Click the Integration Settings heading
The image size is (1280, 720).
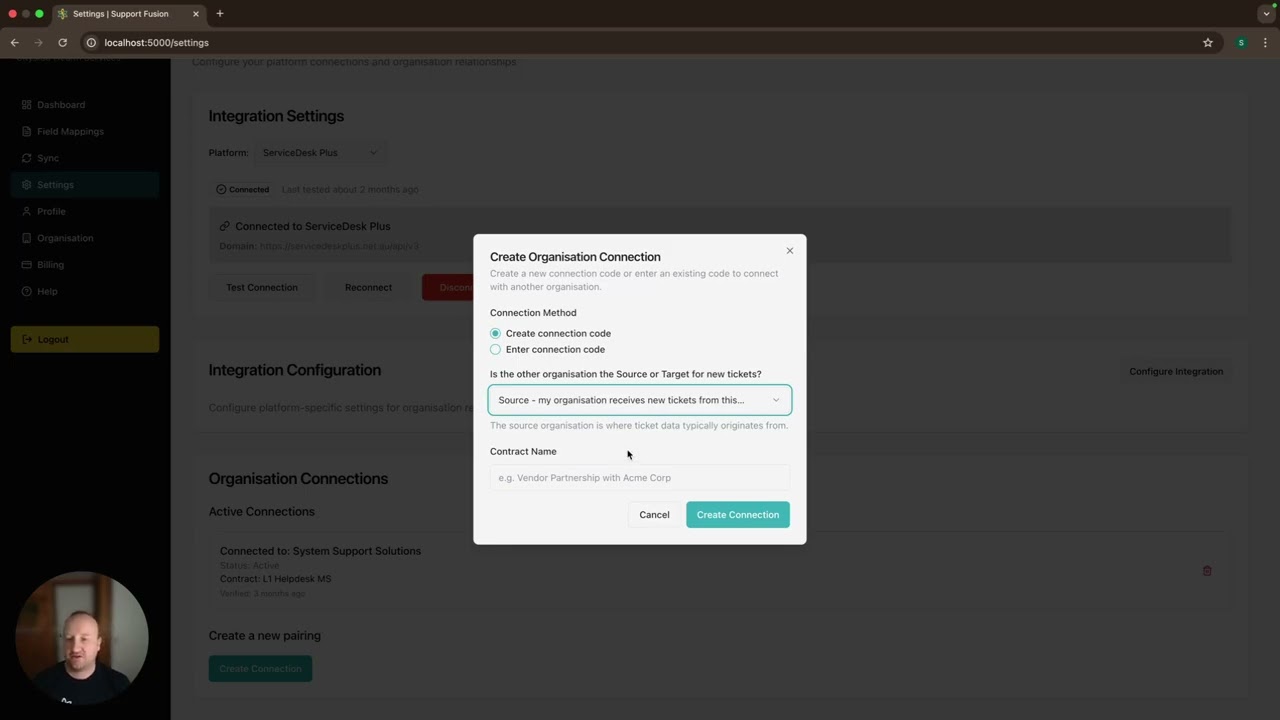pos(276,116)
